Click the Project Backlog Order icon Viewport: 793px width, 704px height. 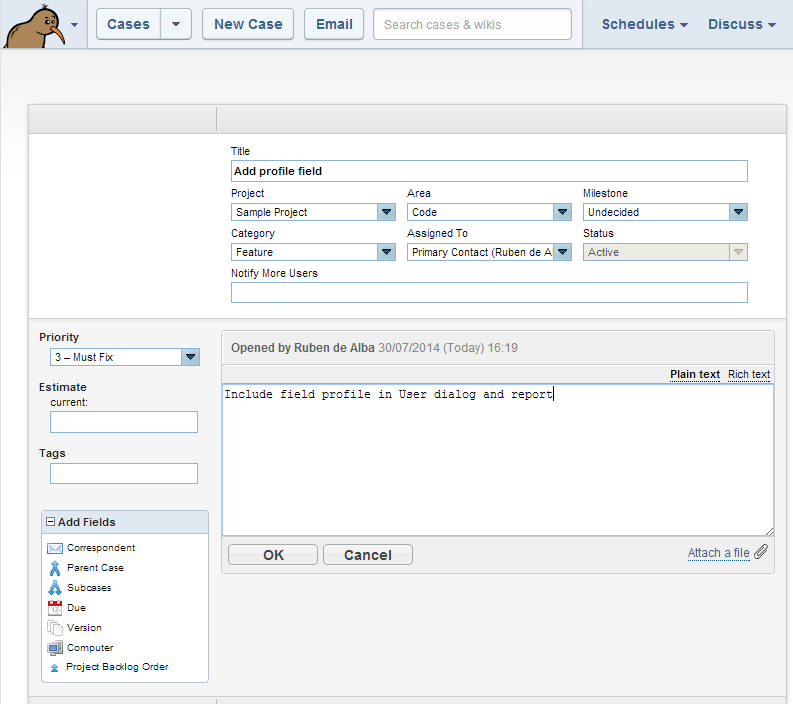pyautogui.click(x=55, y=668)
